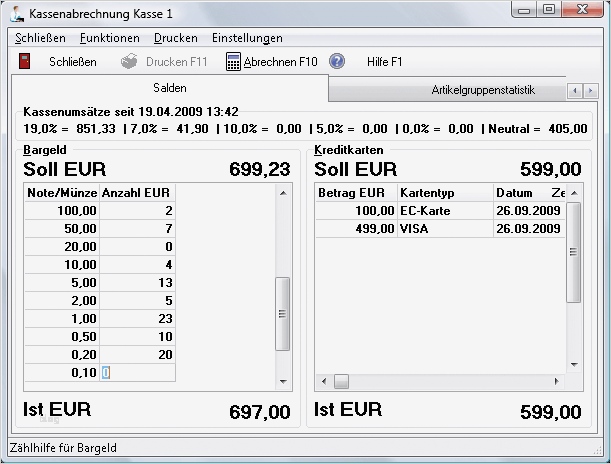Click the red door Schließen icon
This screenshot has height=464, width=611.
pos(25,62)
